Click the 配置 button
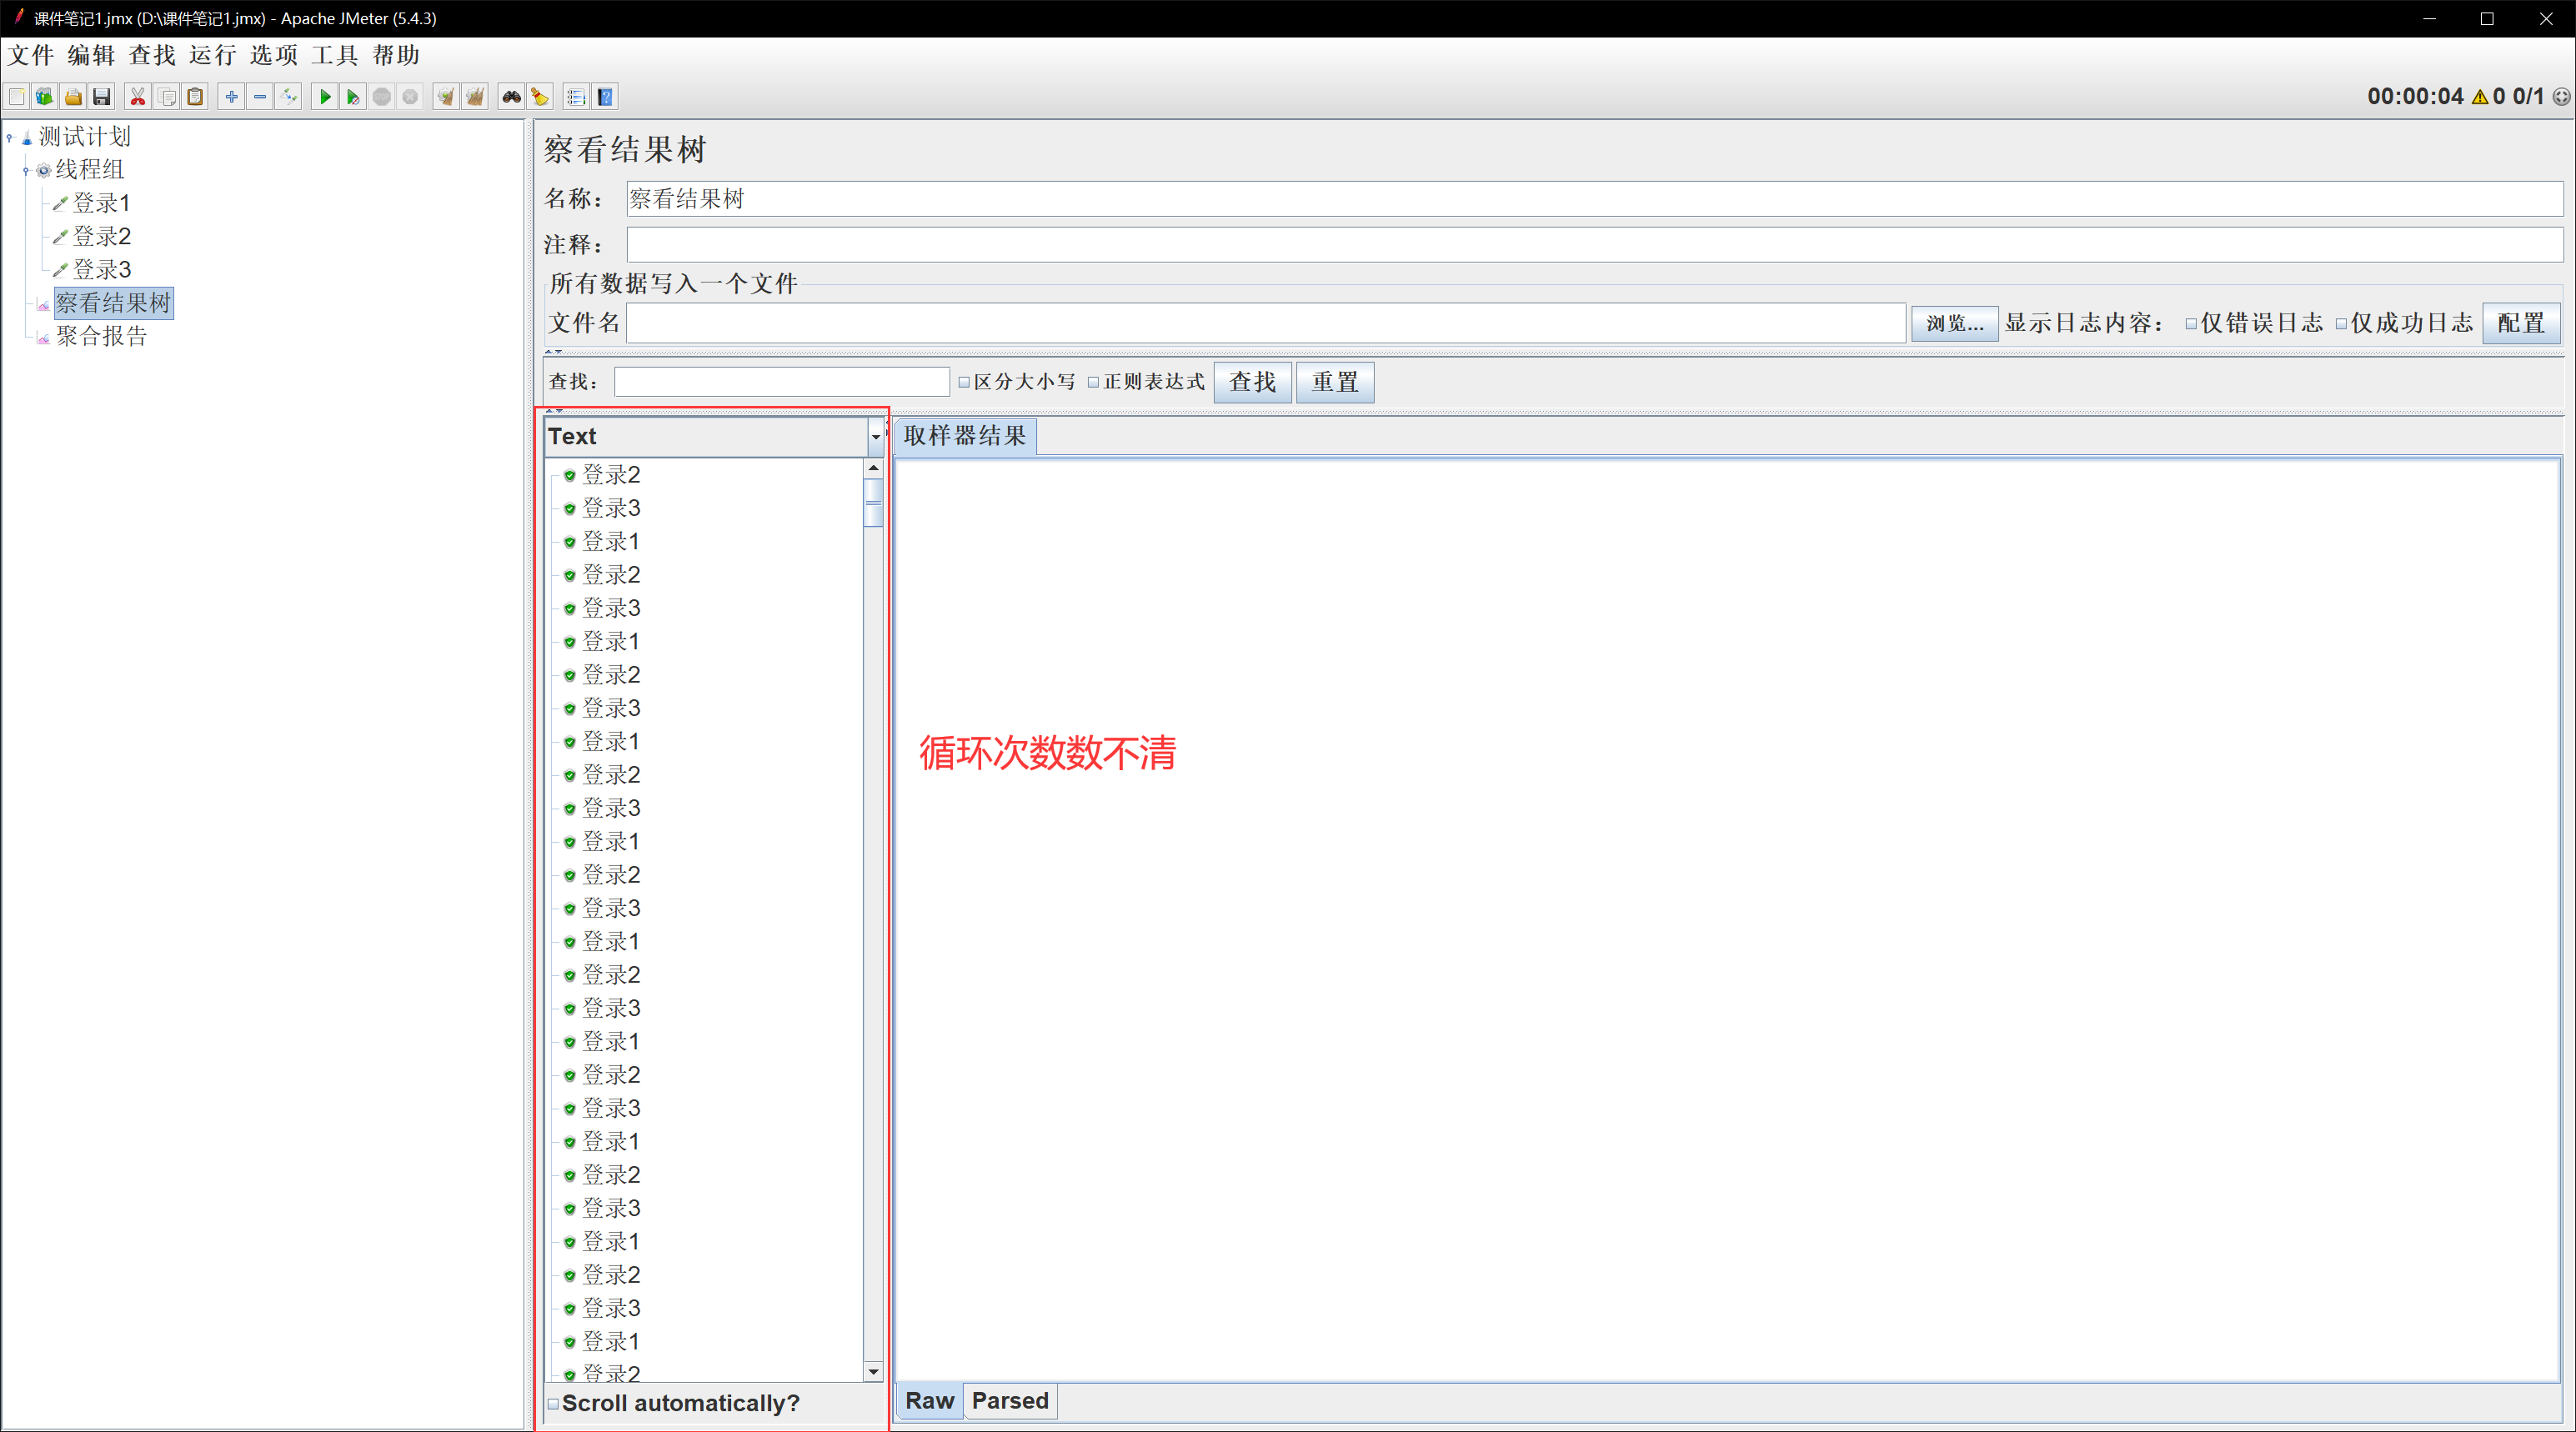The height and width of the screenshot is (1432, 2576). tap(2520, 323)
